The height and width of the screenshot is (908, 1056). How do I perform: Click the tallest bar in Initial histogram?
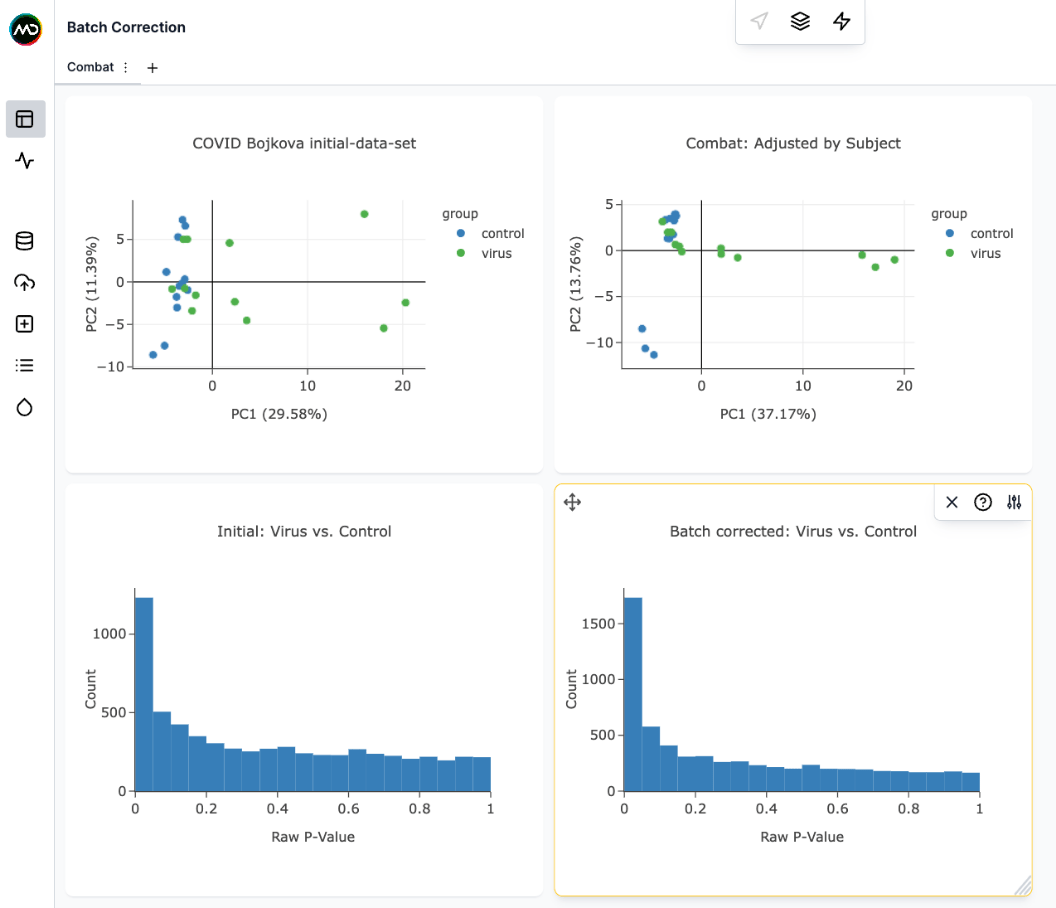(144, 694)
